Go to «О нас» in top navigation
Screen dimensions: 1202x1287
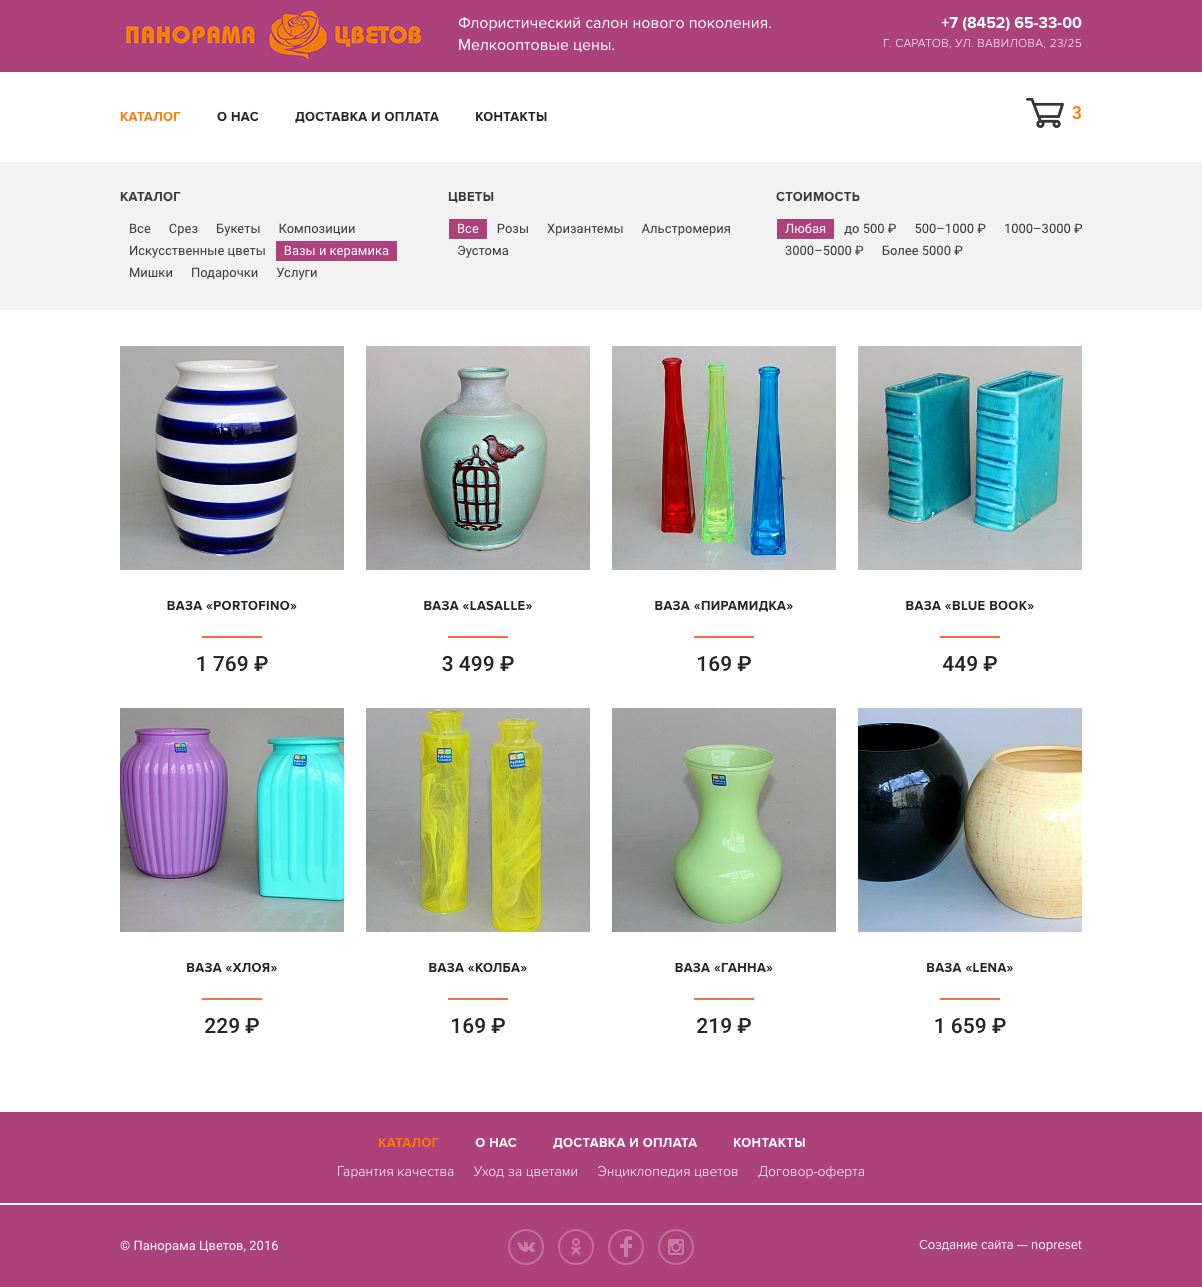(238, 117)
